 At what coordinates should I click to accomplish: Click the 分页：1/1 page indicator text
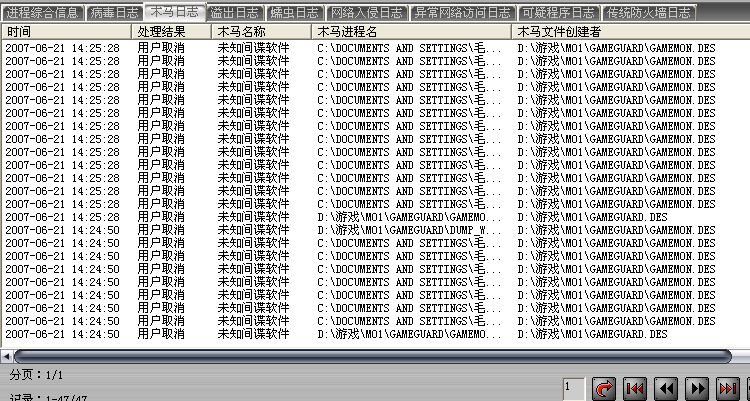[x=36, y=375]
